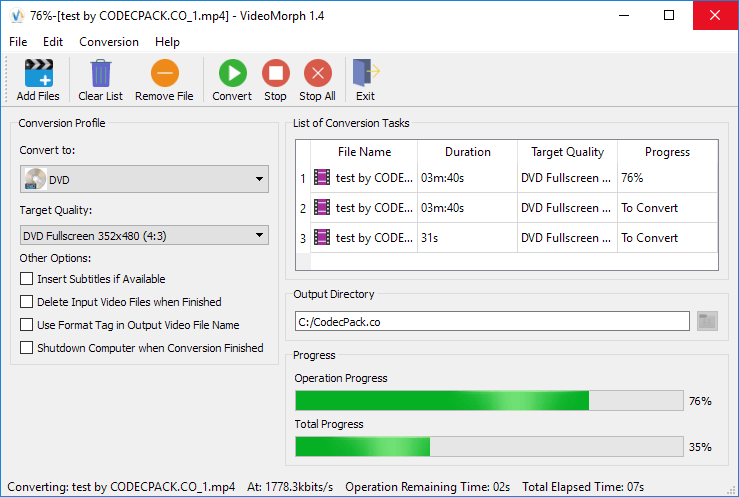Click the Converting file name status text
Image resolution: width=739 pixels, height=497 pixels.
click(121, 487)
